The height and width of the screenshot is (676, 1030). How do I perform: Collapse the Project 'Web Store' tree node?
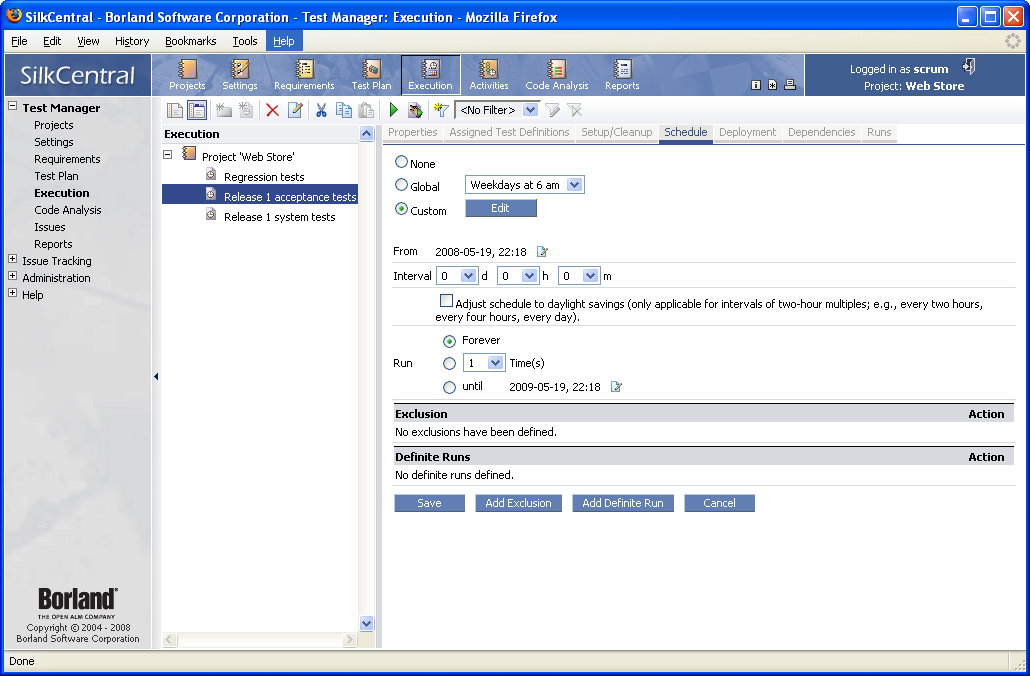coord(168,155)
